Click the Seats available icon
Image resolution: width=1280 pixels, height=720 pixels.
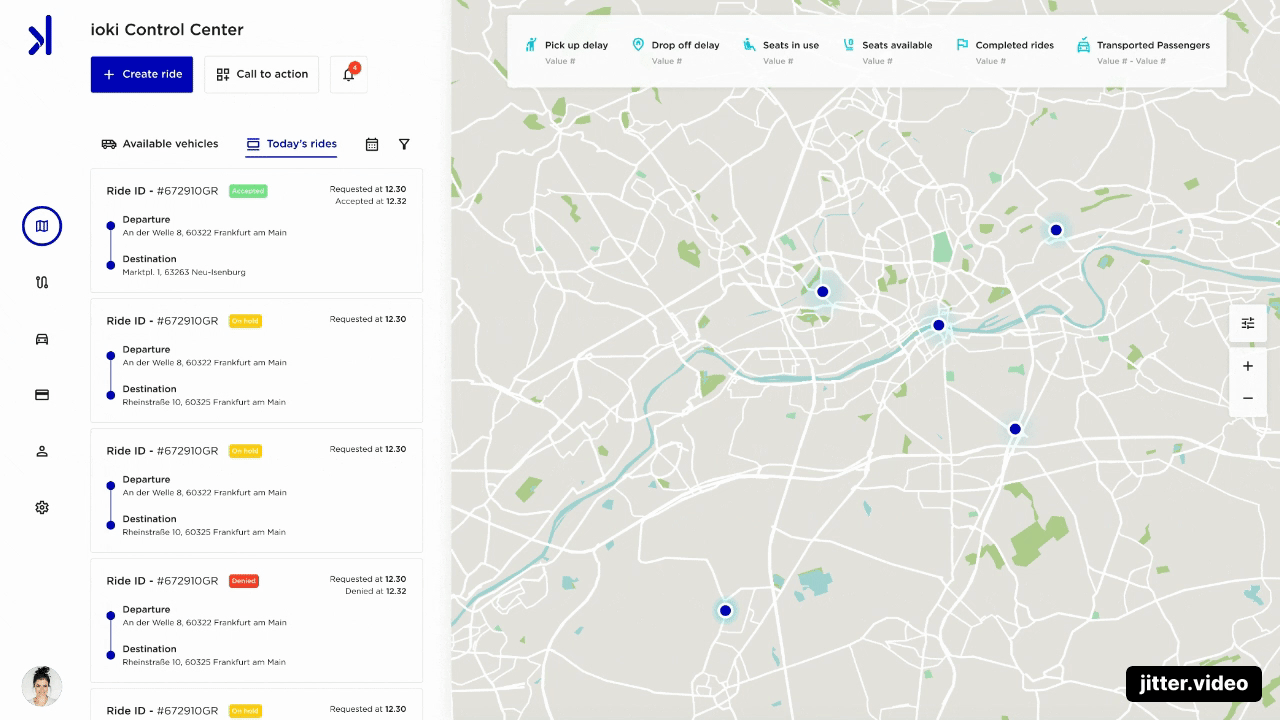tap(849, 45)
